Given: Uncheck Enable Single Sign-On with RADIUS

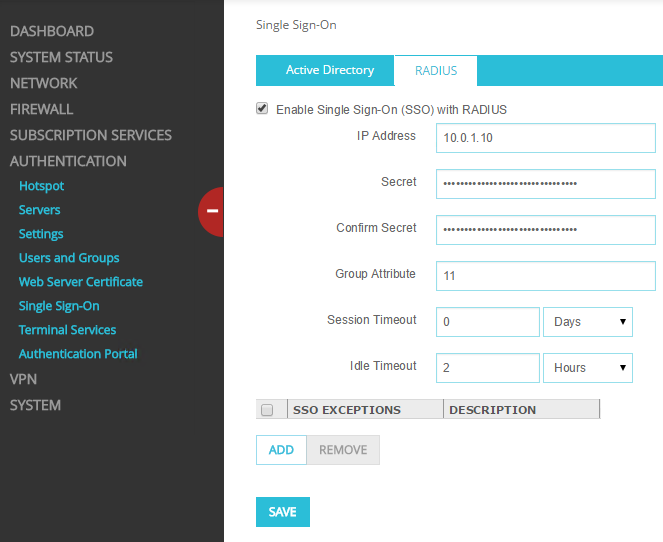Looking at the screenshot, I should tap(263, 109).
